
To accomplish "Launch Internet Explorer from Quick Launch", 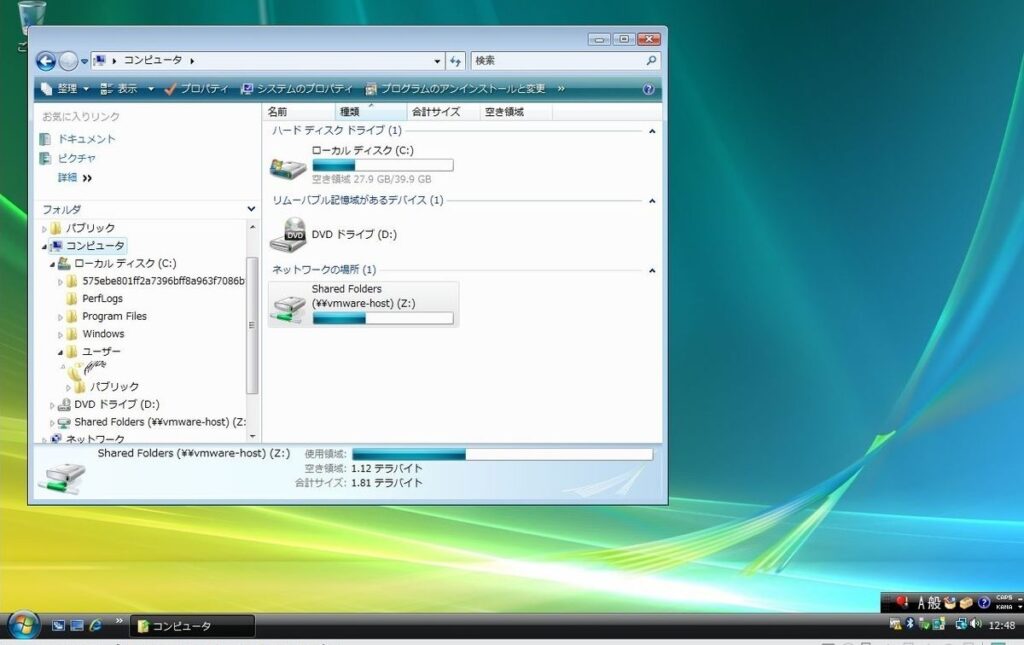I will point(96,625).
